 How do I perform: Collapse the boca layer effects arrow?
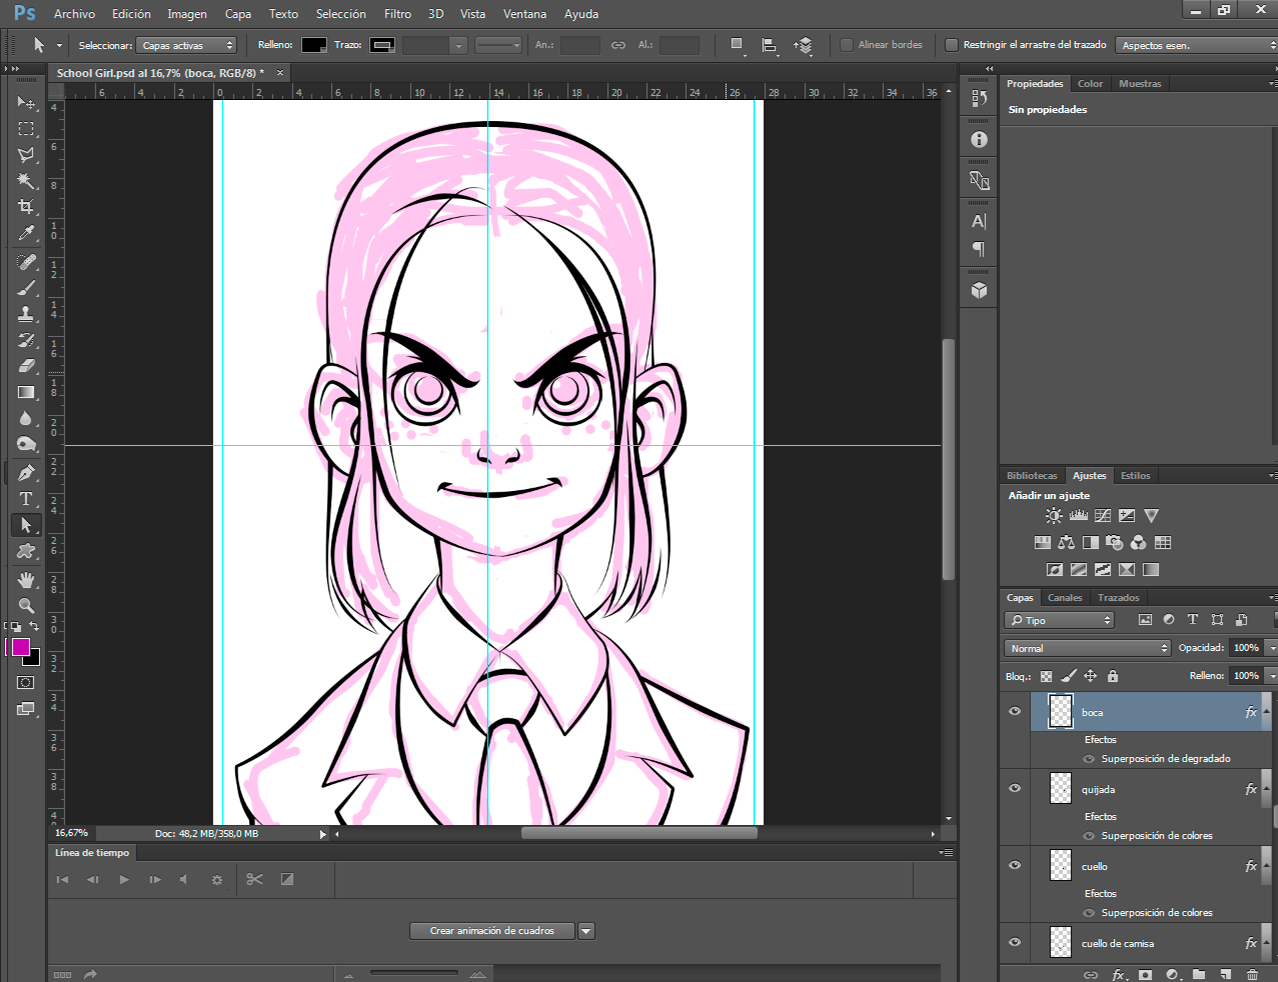[x=1267, y=712]
